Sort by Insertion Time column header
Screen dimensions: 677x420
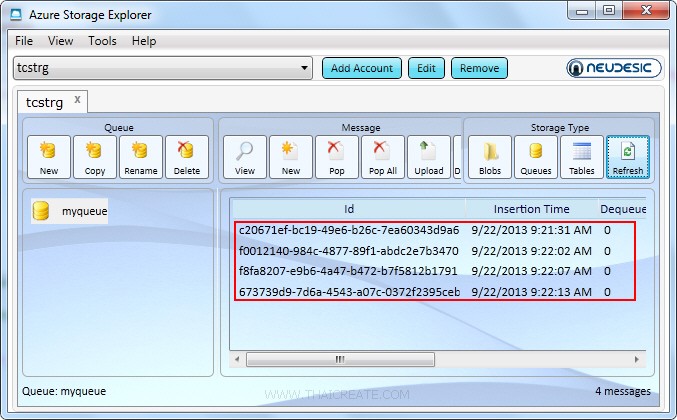pos(531,209)
